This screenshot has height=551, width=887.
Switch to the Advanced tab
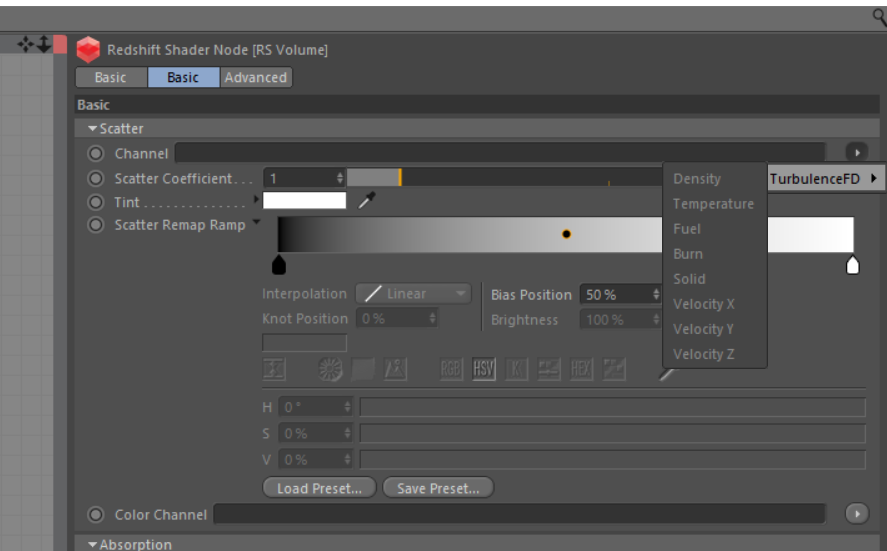pos(256,78)
